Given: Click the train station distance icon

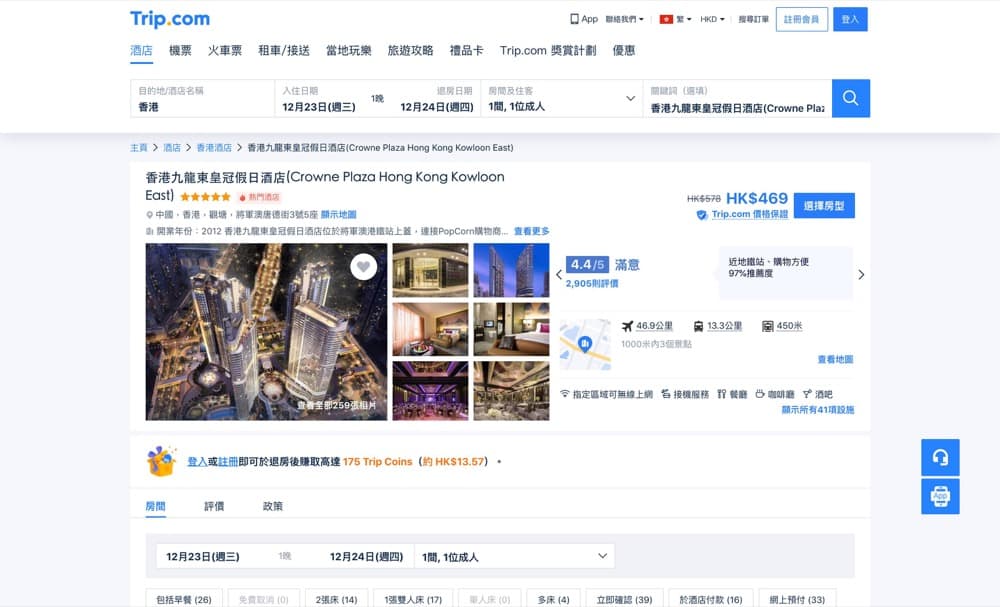Looking at the screenshot, I should pyautogui.click(x=698, y=326).
